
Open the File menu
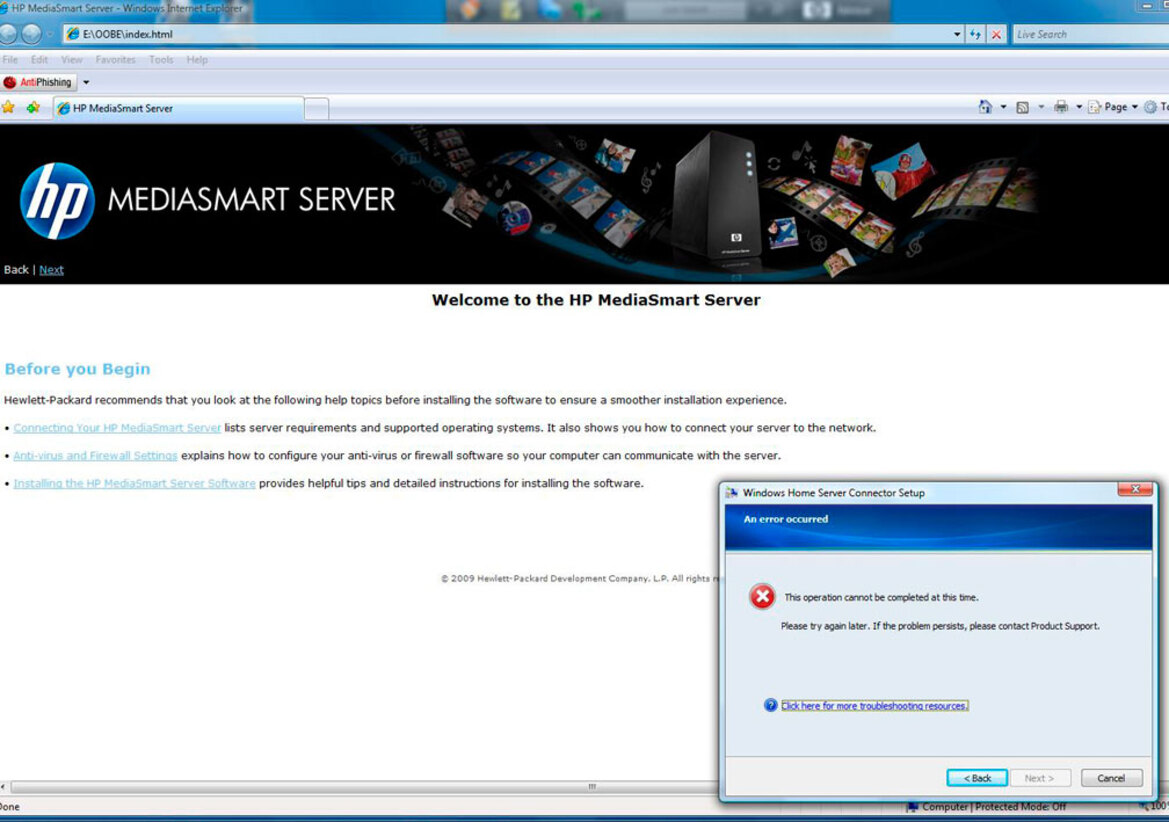(x=10, y=60)
